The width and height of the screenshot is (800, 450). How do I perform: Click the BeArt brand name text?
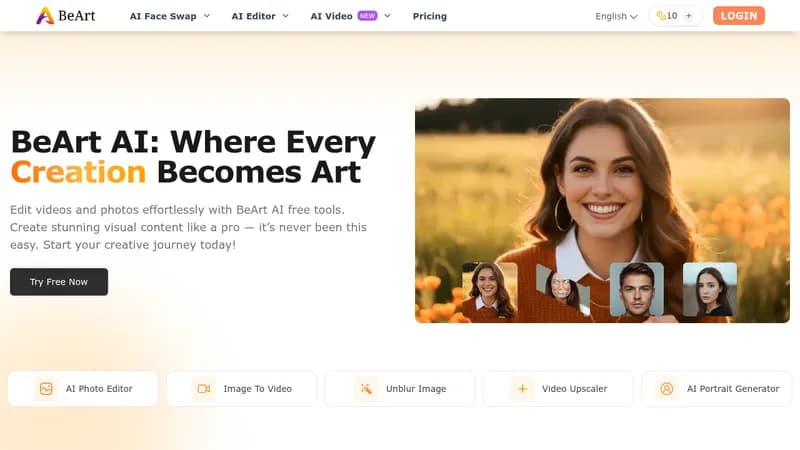pos(77,16)
